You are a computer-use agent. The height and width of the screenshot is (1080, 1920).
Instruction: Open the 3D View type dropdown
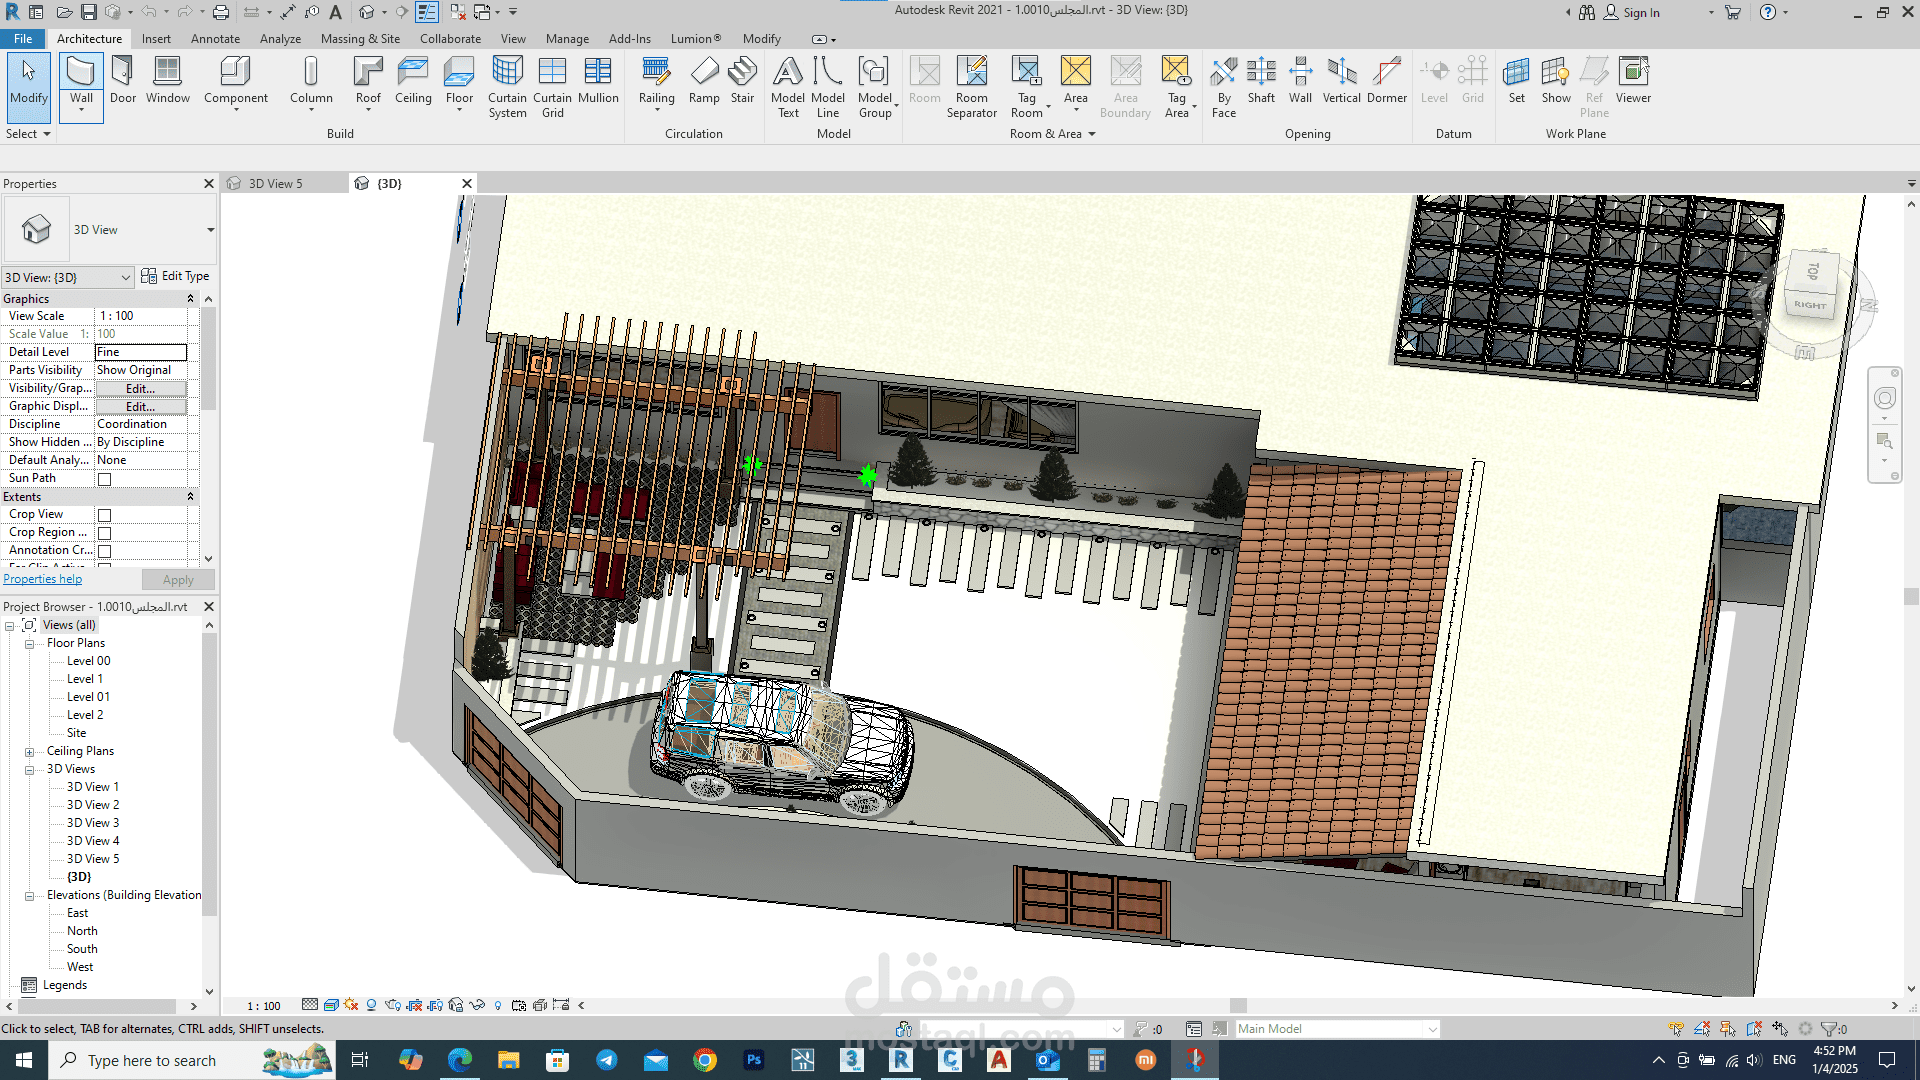click(x=210, y=230)
